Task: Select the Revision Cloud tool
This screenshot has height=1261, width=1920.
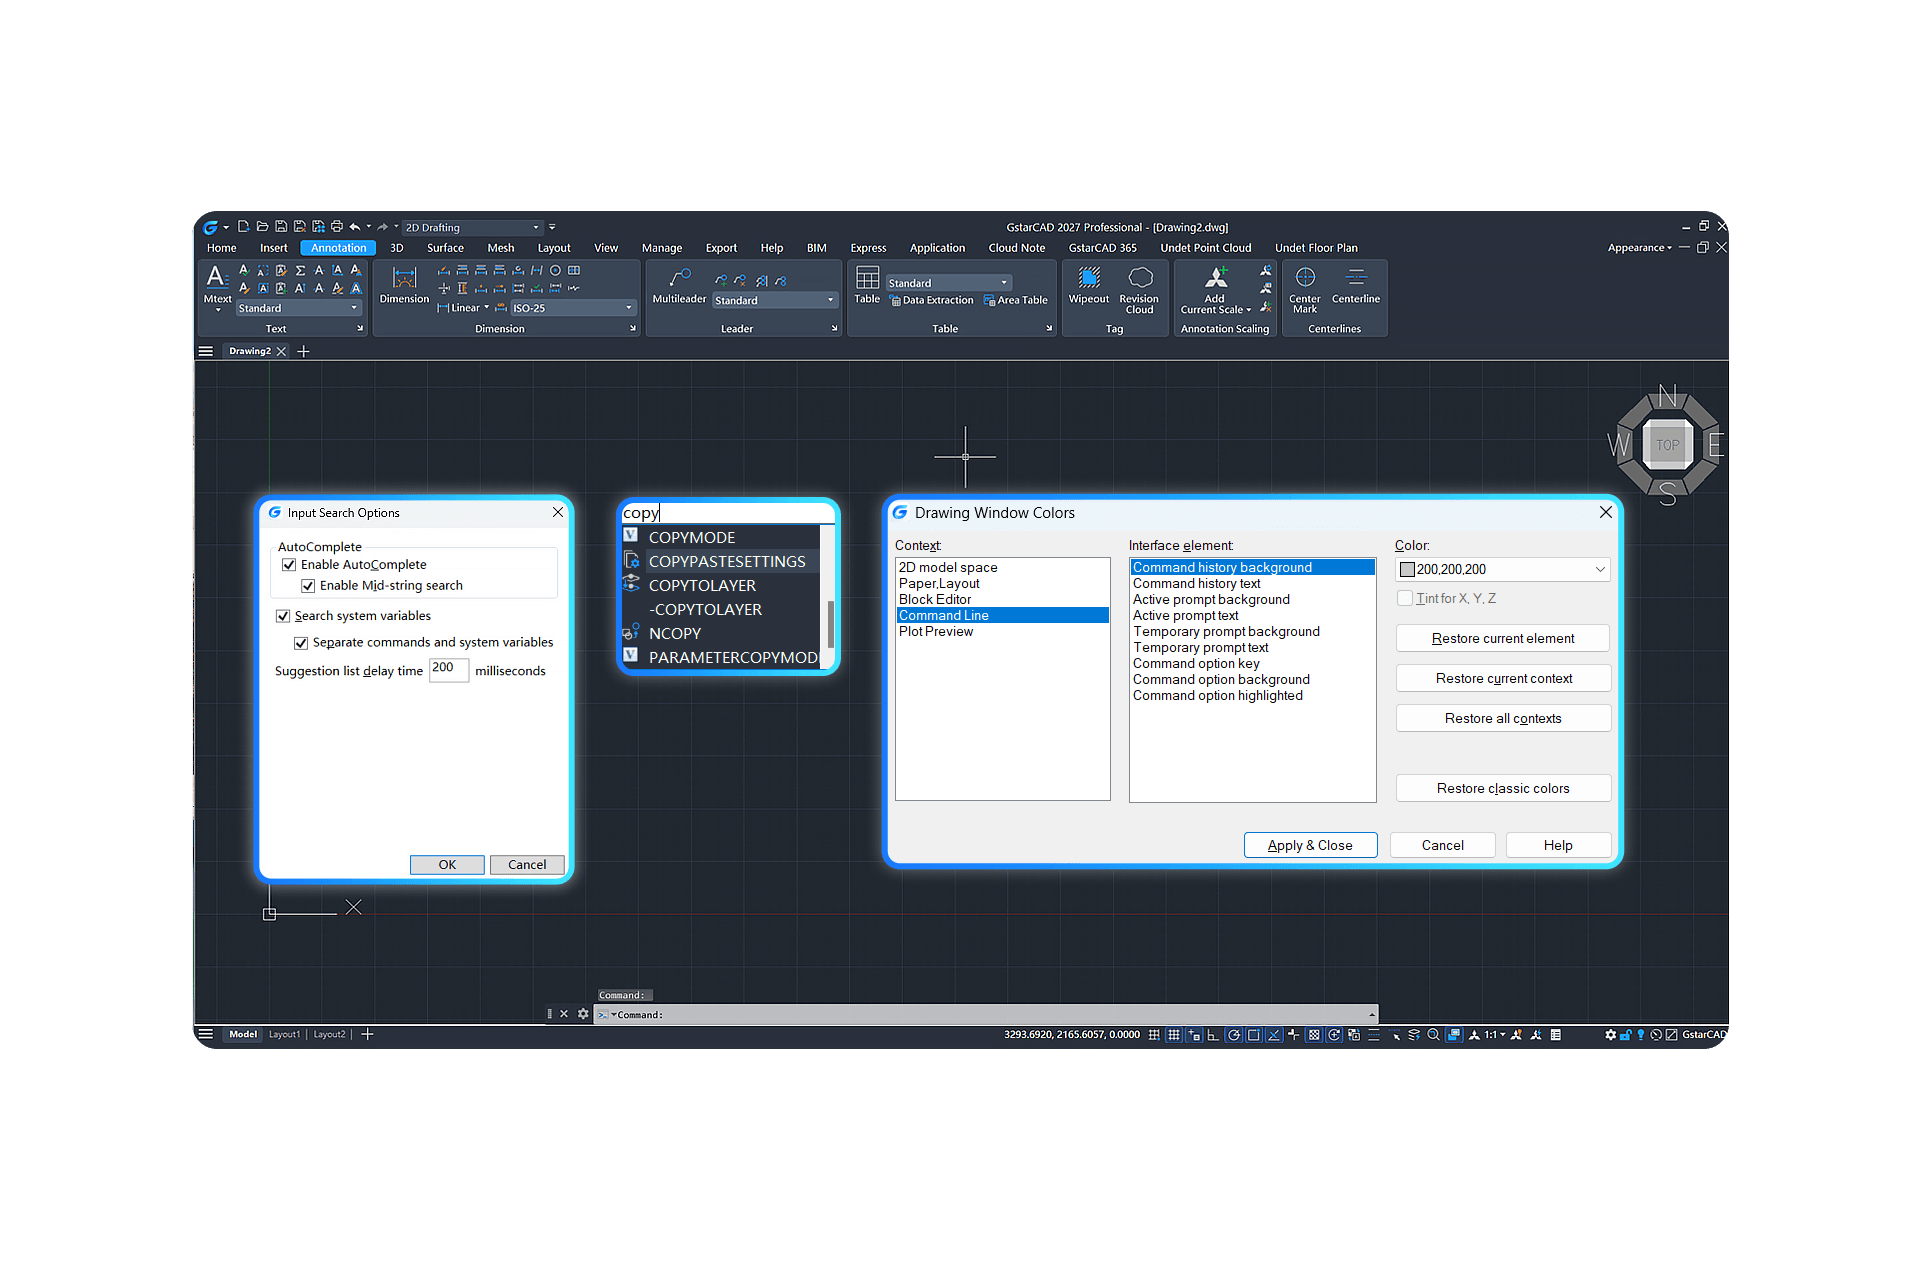Action: (1139, 289)
